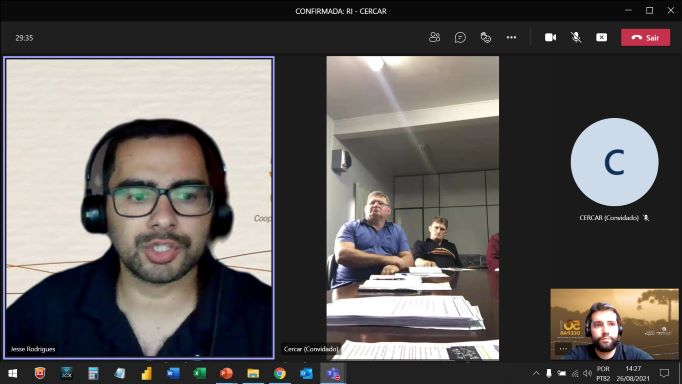Image resolution: width=682 pixels, height=384 pixels.
Task: Open Excel from the taskbar
Action: pos(200,373)
